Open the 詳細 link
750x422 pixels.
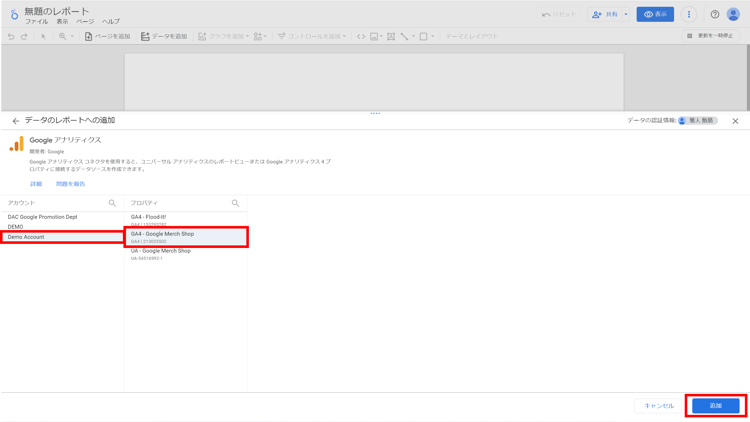(36, 184)
